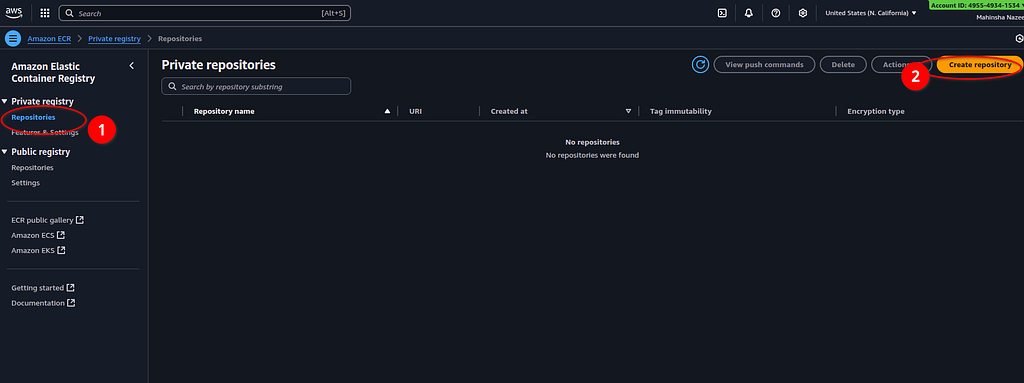
Task: Open the Getting started link
Action: point(43,288)
